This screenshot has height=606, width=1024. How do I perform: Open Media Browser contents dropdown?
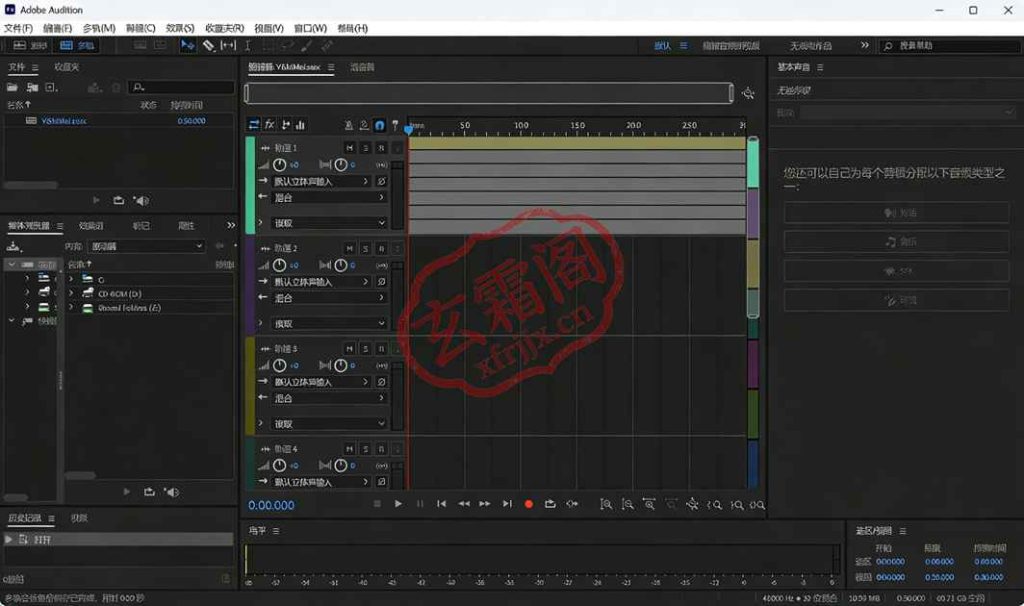pos(146,246)
